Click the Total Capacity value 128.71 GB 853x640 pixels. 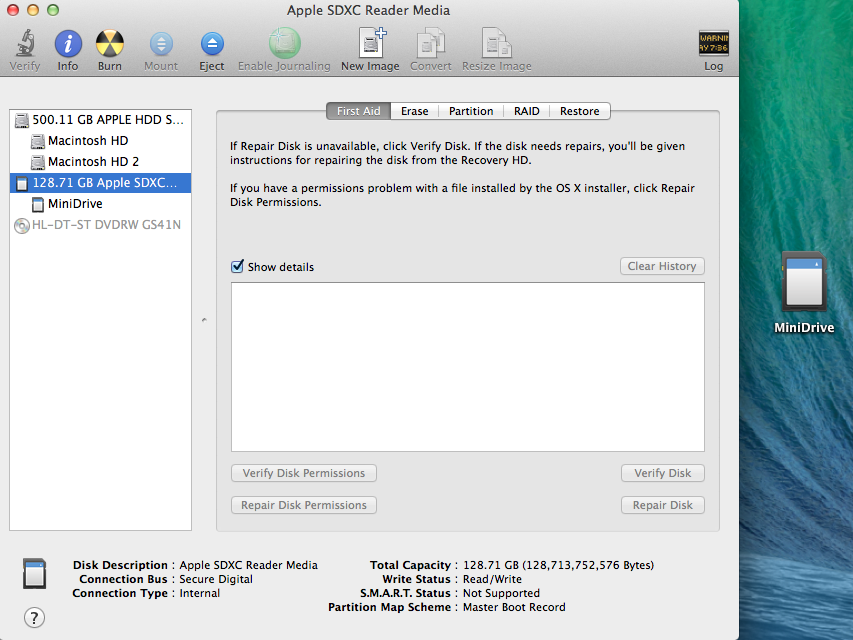coord(558,565)
